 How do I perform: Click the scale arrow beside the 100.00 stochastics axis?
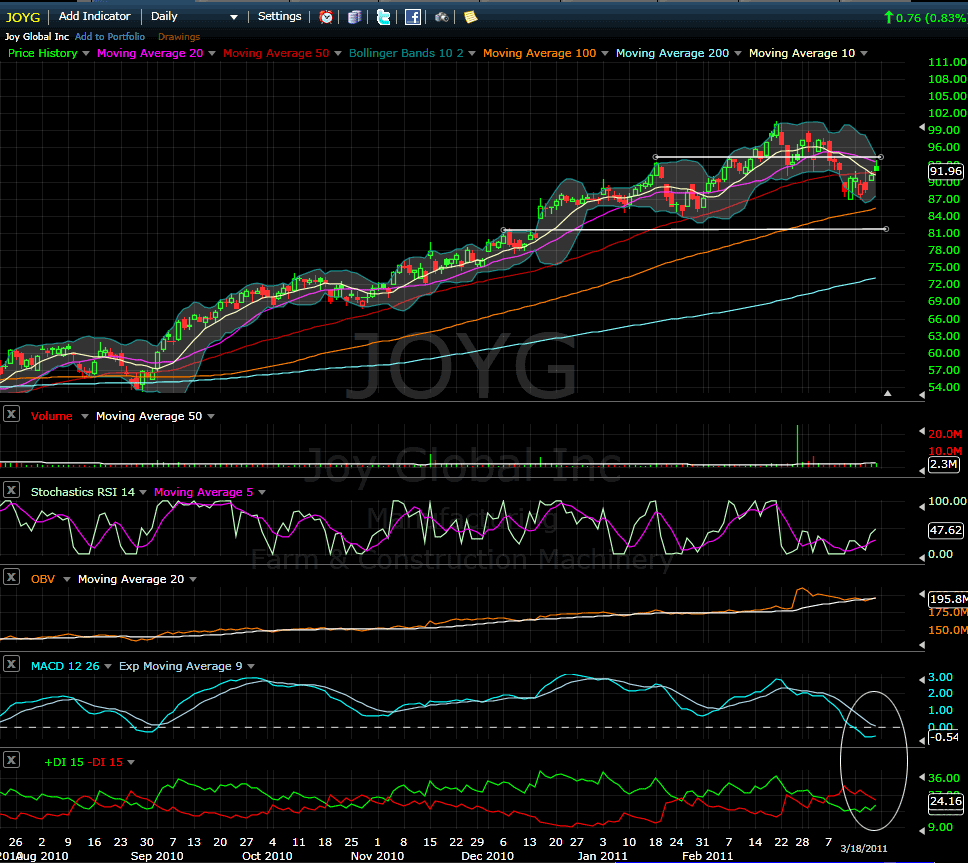[x=922, y=507]
